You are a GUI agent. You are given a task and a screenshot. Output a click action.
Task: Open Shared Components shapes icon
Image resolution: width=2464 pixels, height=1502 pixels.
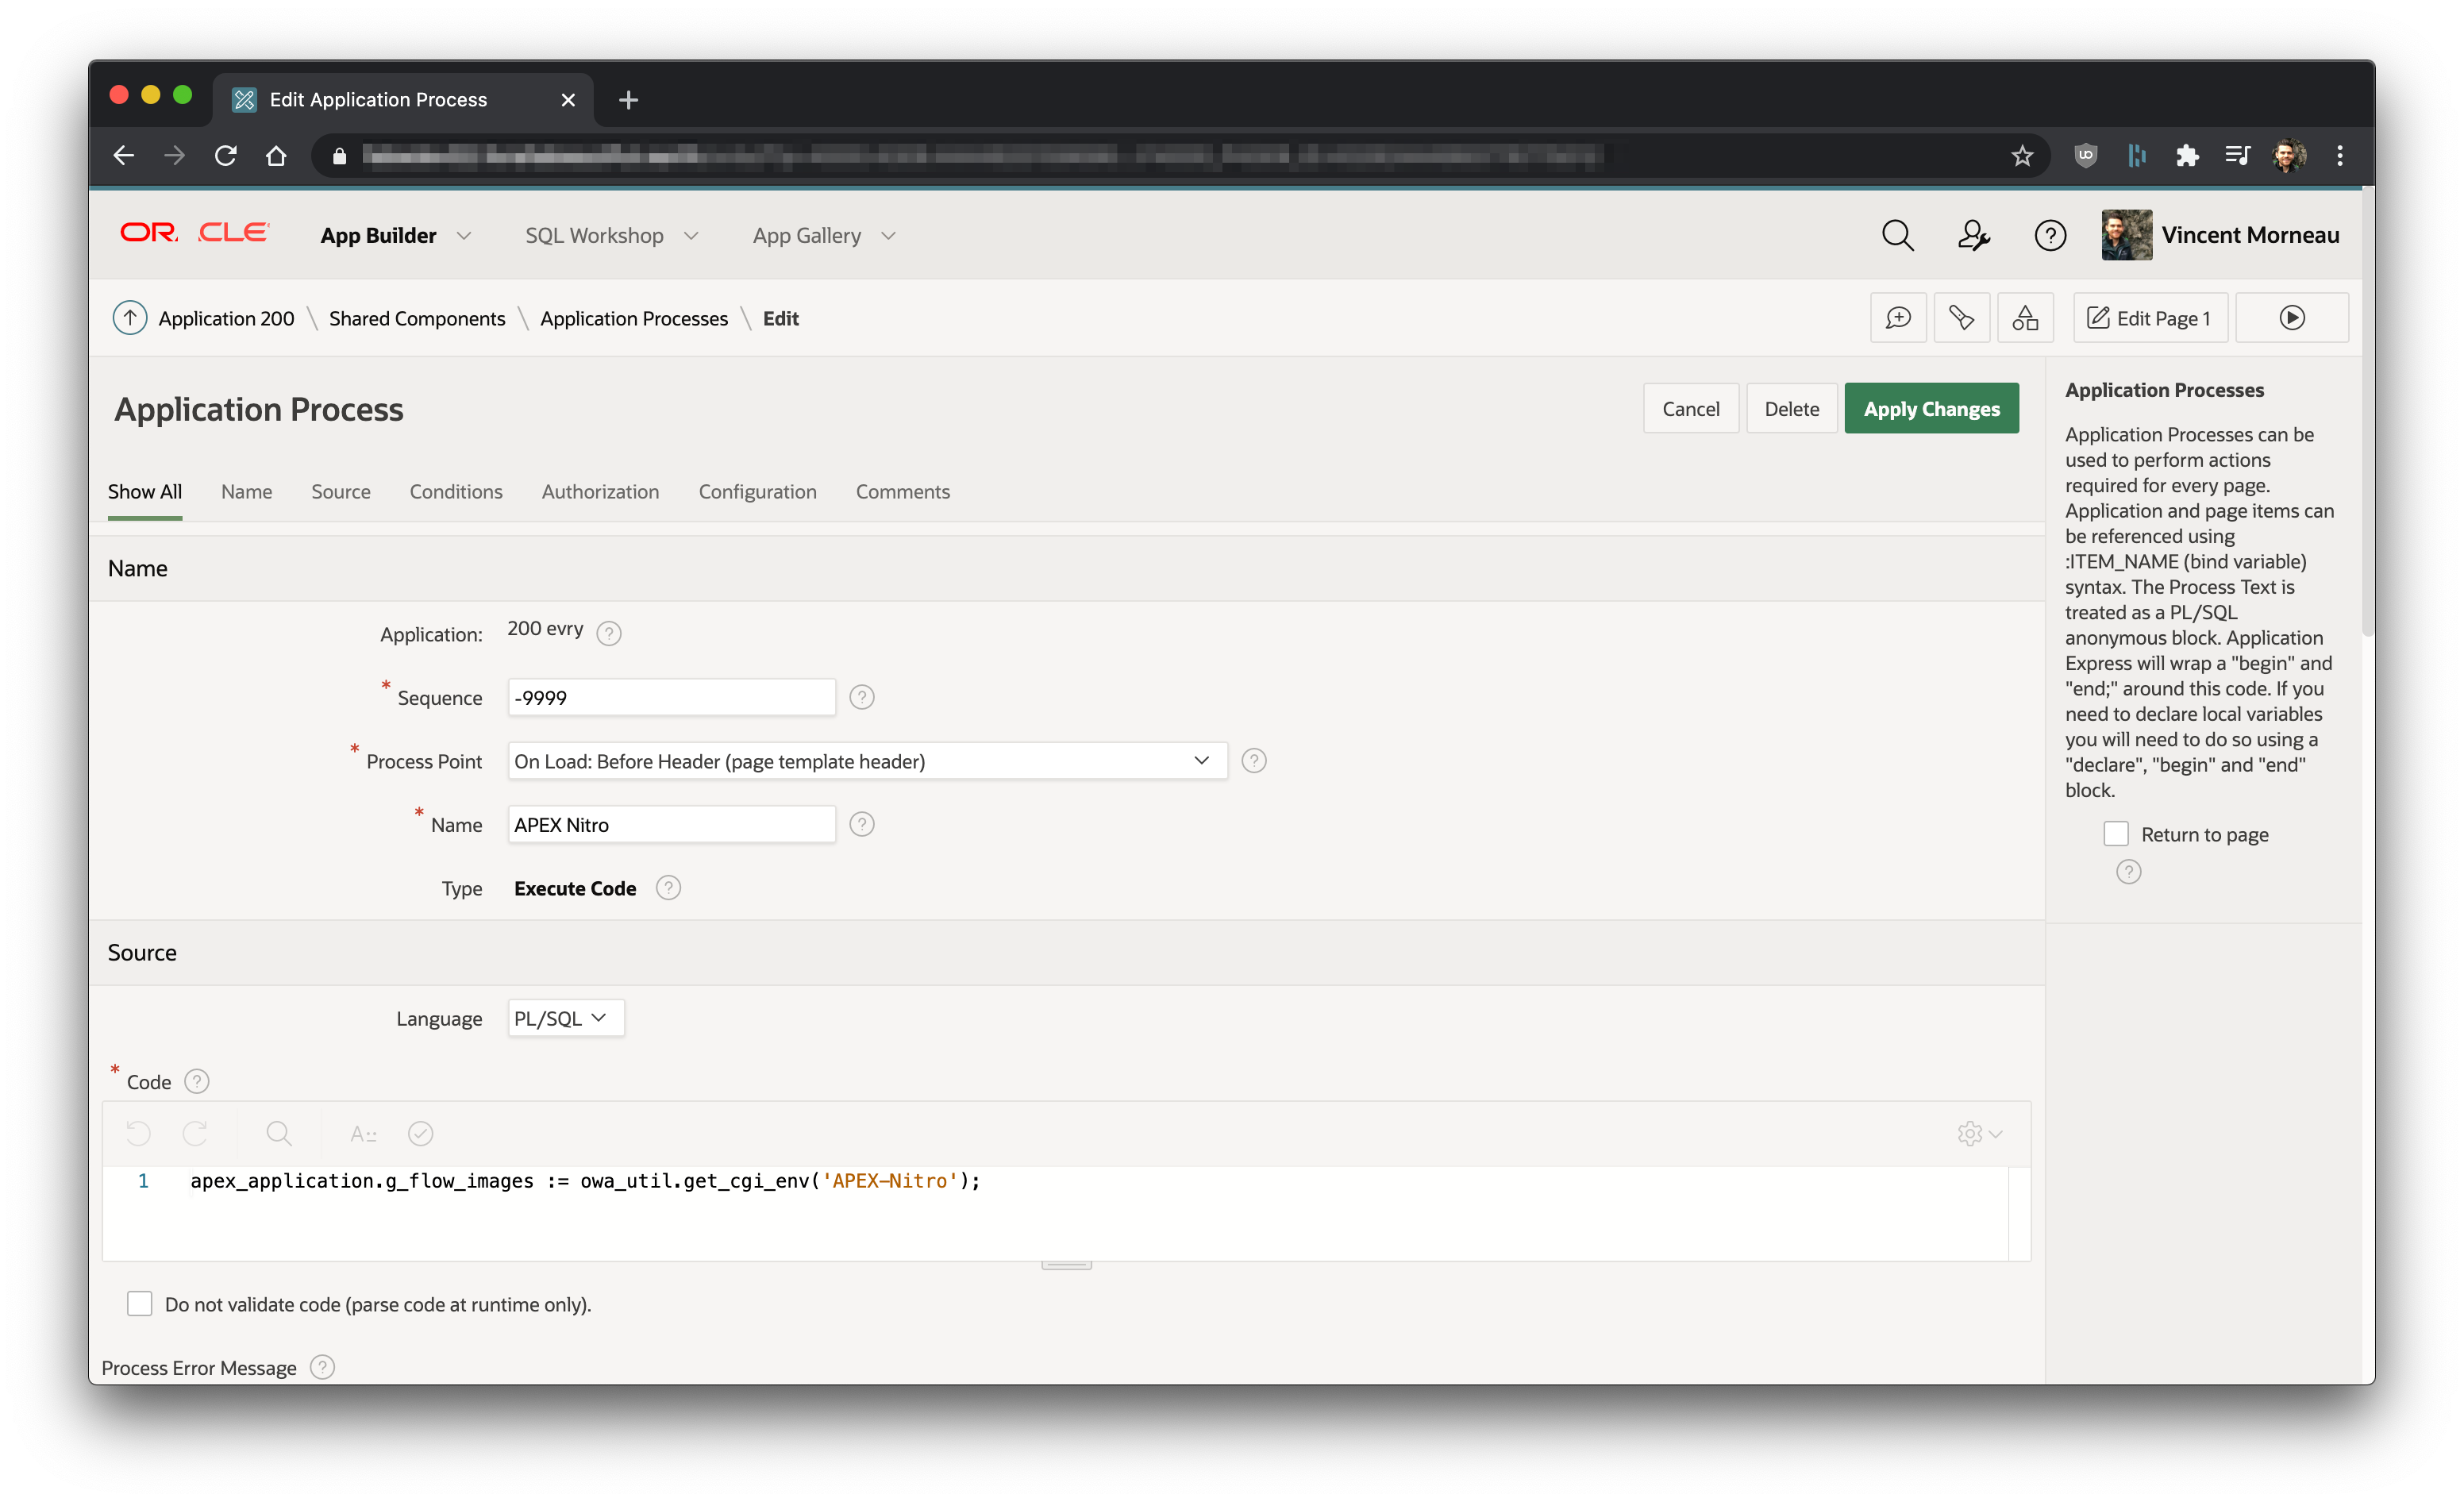click(2024, 318)
